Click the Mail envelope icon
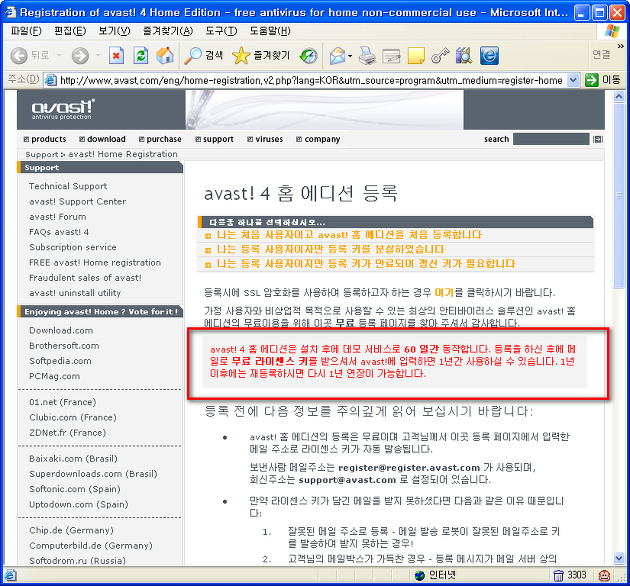Image resolution: width=630 pixels, height=586 pixels. point(338,55)
